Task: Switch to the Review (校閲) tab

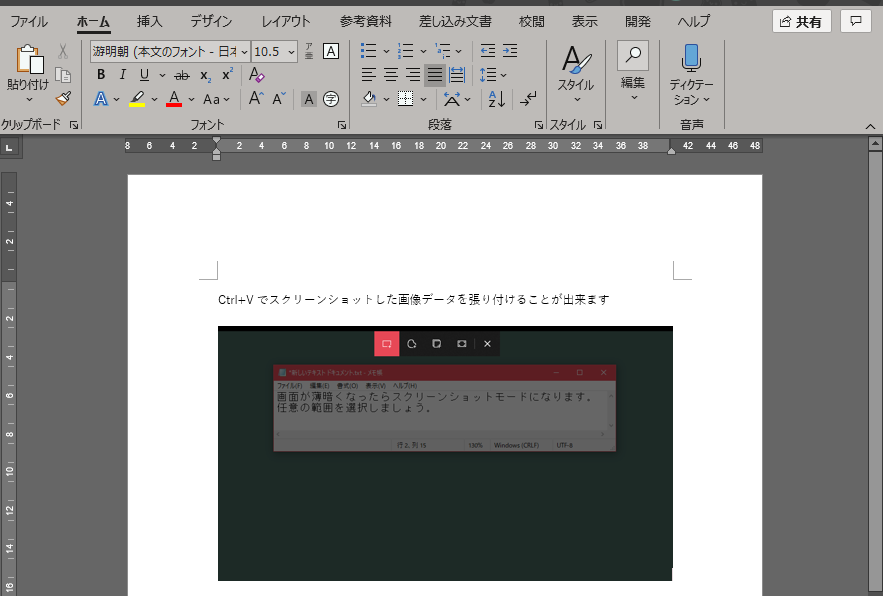Action: click(532, 21)
